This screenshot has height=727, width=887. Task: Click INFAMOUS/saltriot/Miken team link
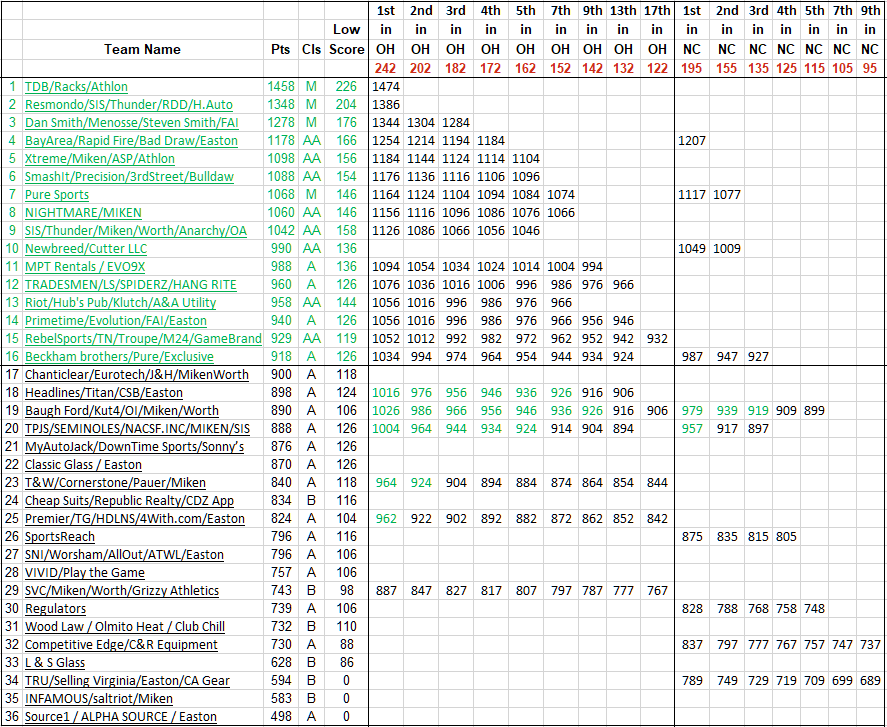(99, 699)
